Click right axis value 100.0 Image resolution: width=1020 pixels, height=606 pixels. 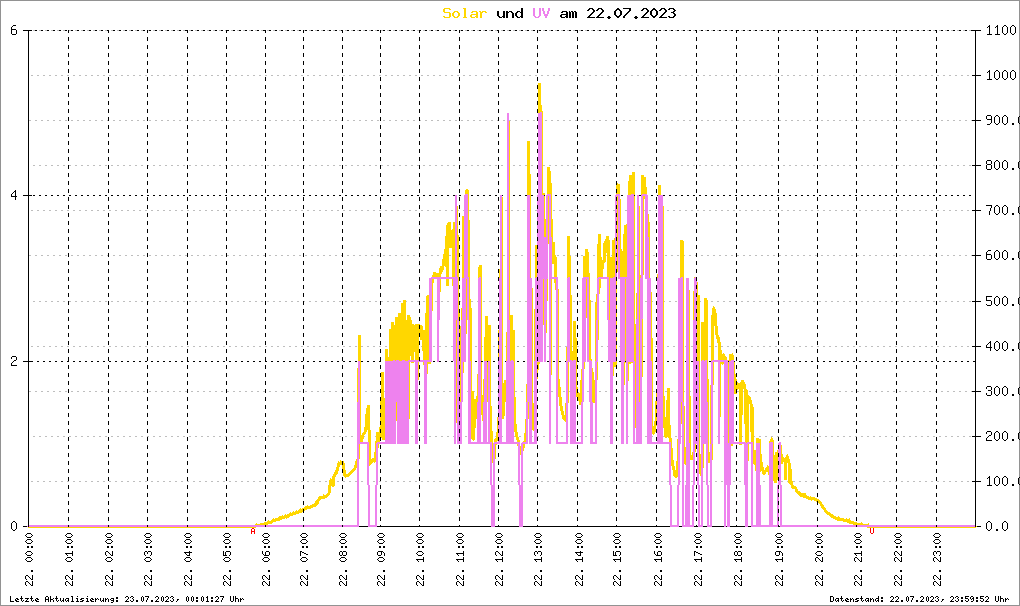coord(1002,482)
